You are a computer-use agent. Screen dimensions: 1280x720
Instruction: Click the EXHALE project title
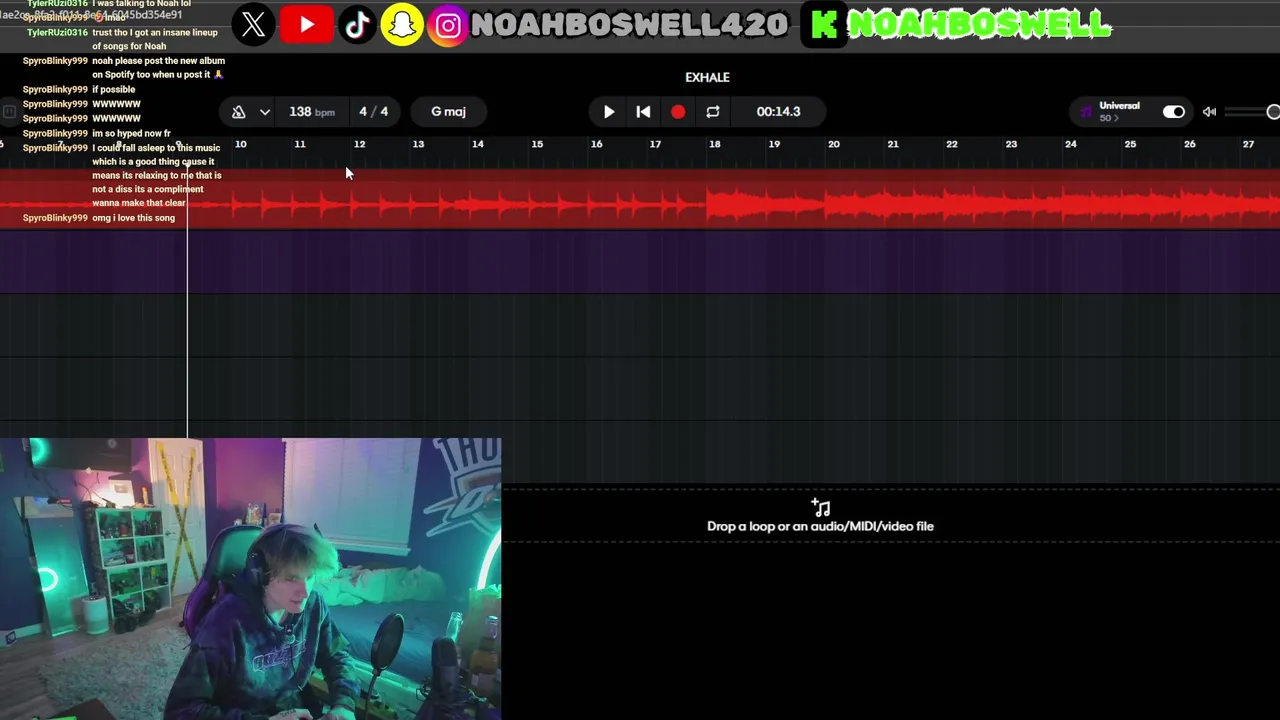(707, 77)
